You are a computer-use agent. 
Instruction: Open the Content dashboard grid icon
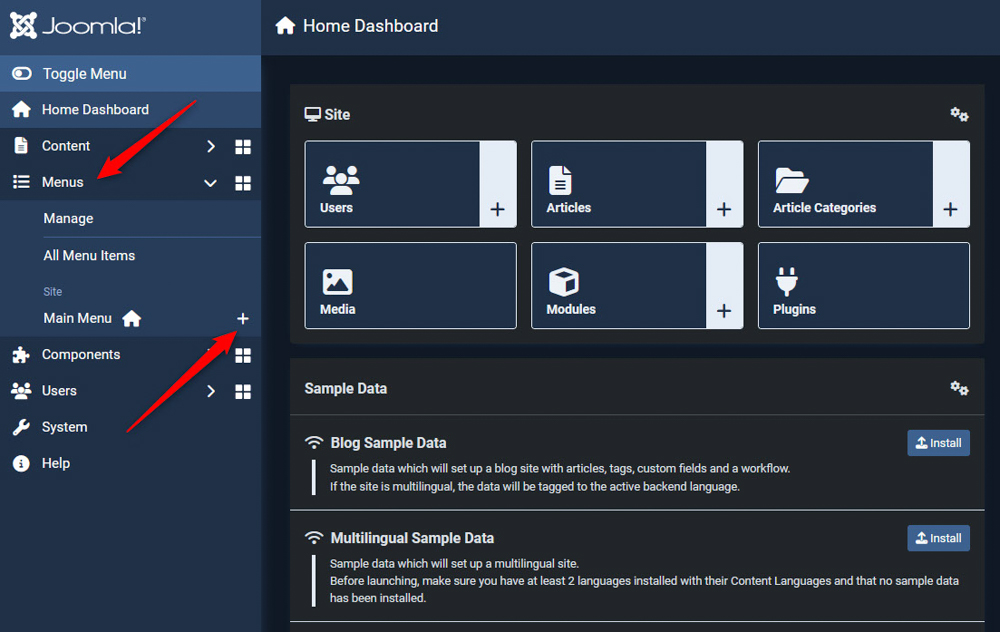243,146
